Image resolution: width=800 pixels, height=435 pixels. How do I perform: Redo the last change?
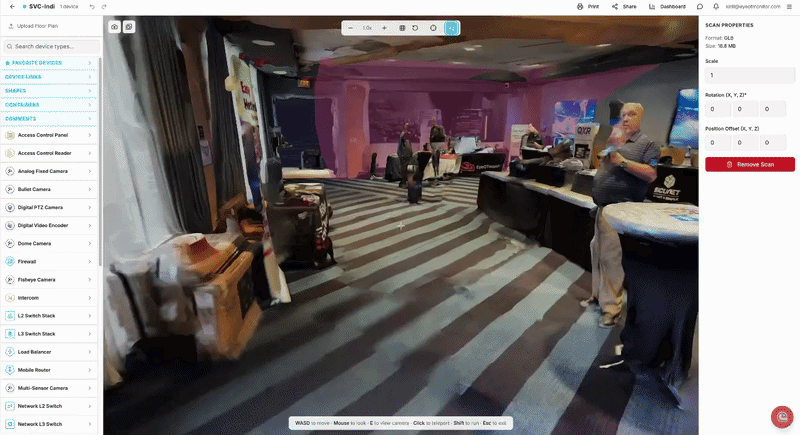[104, 7]
